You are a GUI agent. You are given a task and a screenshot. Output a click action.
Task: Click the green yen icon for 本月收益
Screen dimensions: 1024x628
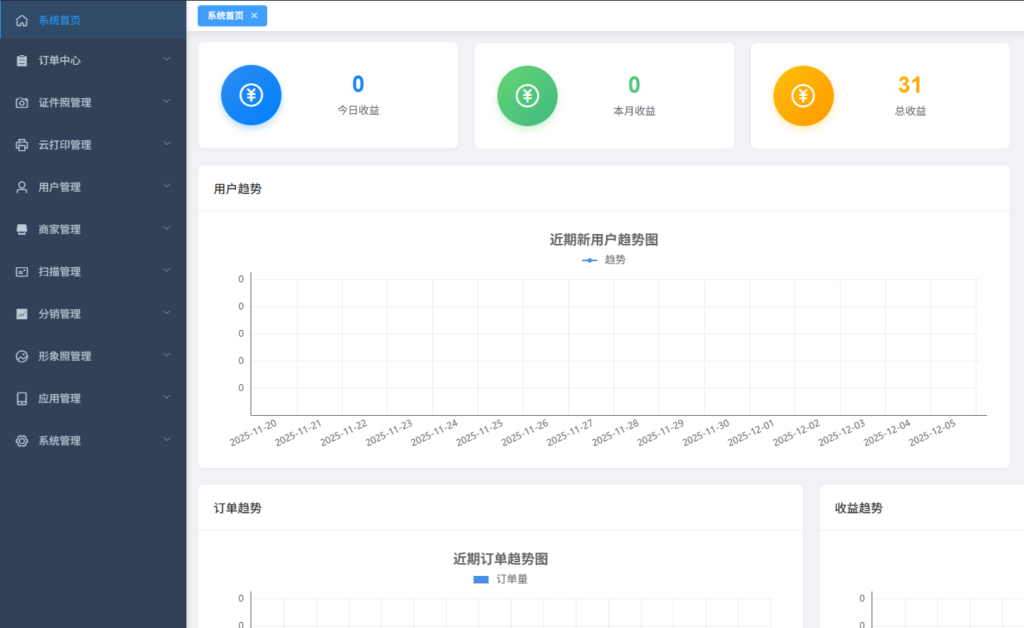(x=527, y=96)
